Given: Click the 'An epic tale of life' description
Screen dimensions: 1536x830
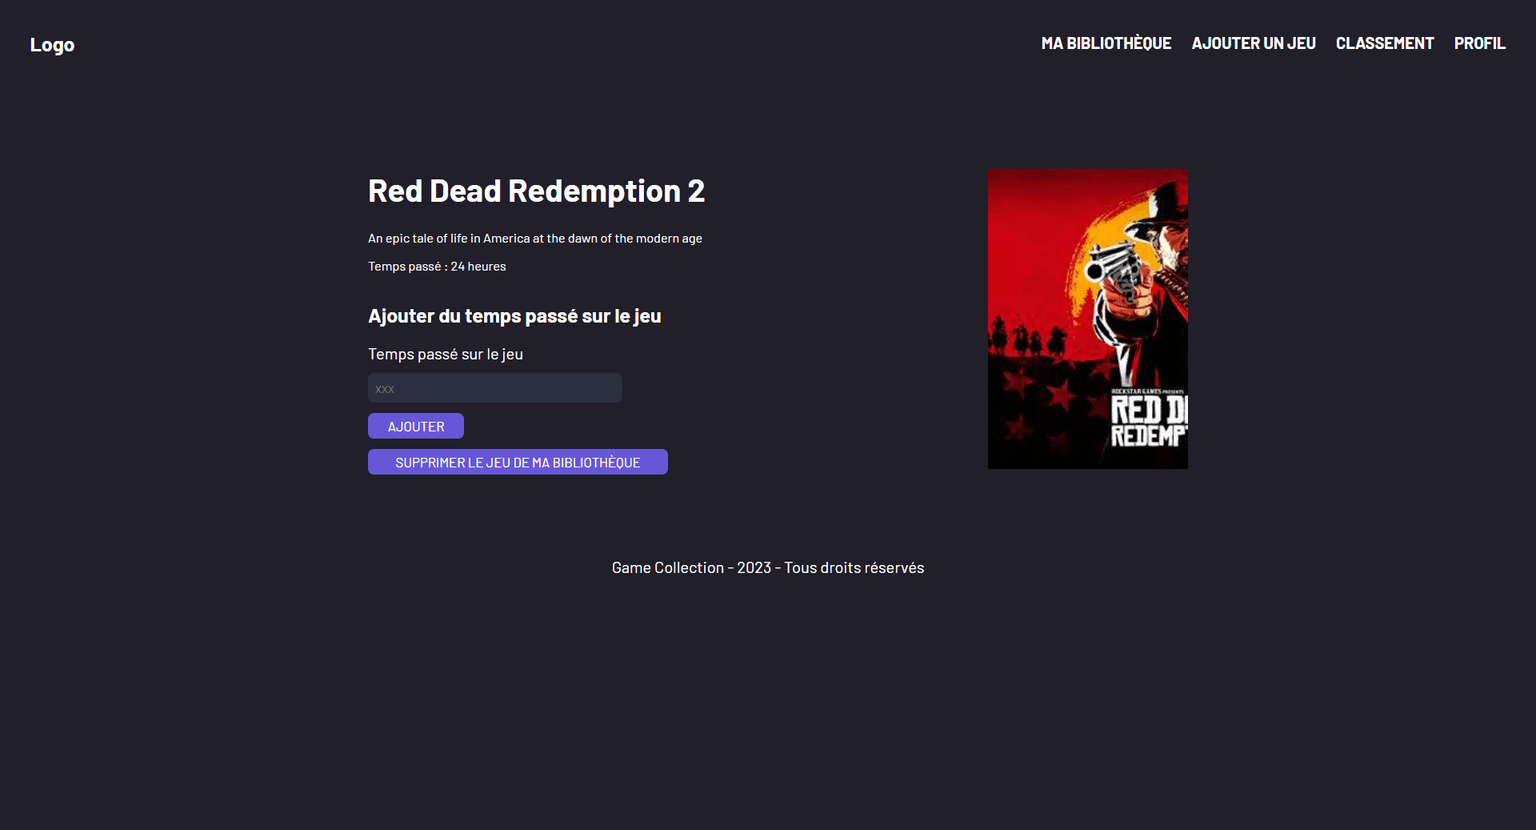Looking at the screenshot, I should pyautogui.click(x=535, y=238).
